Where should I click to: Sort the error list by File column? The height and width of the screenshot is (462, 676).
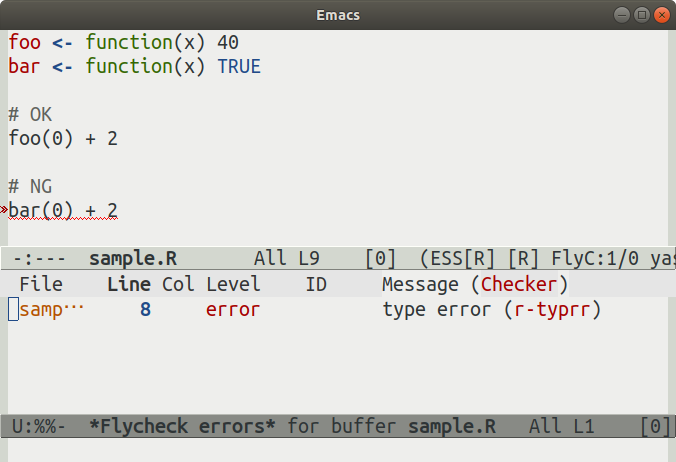[41, 284]
